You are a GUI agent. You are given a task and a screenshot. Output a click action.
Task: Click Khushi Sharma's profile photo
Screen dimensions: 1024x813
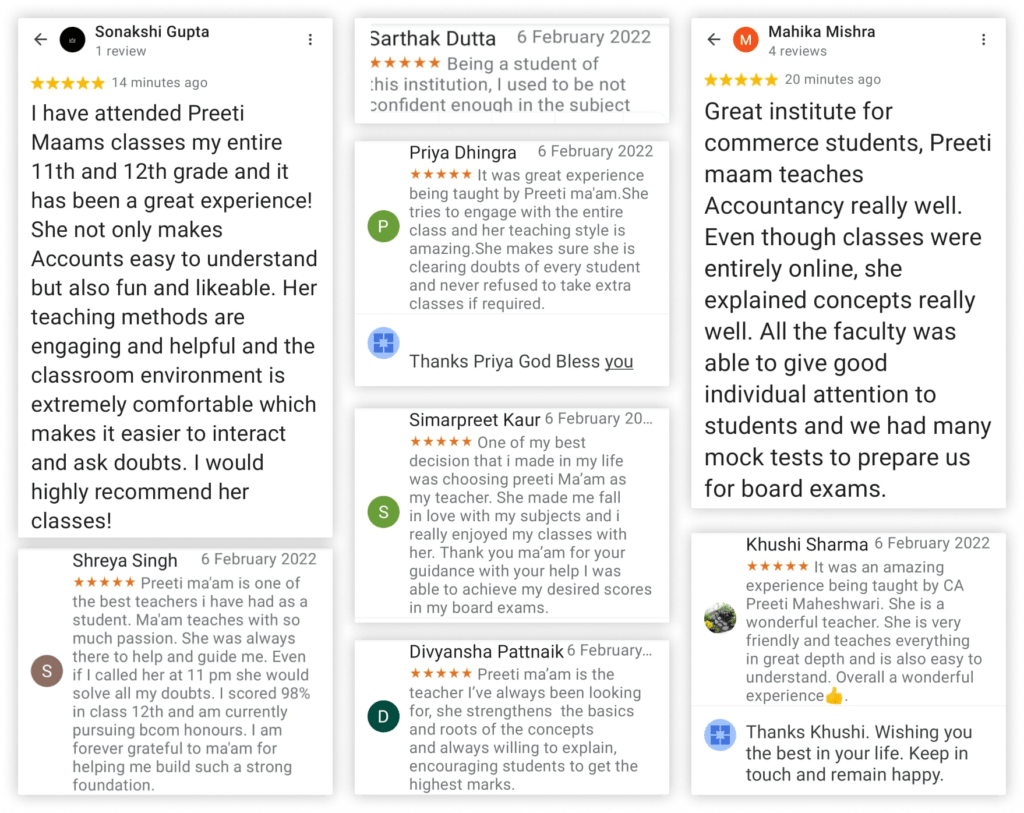[720, 617]
